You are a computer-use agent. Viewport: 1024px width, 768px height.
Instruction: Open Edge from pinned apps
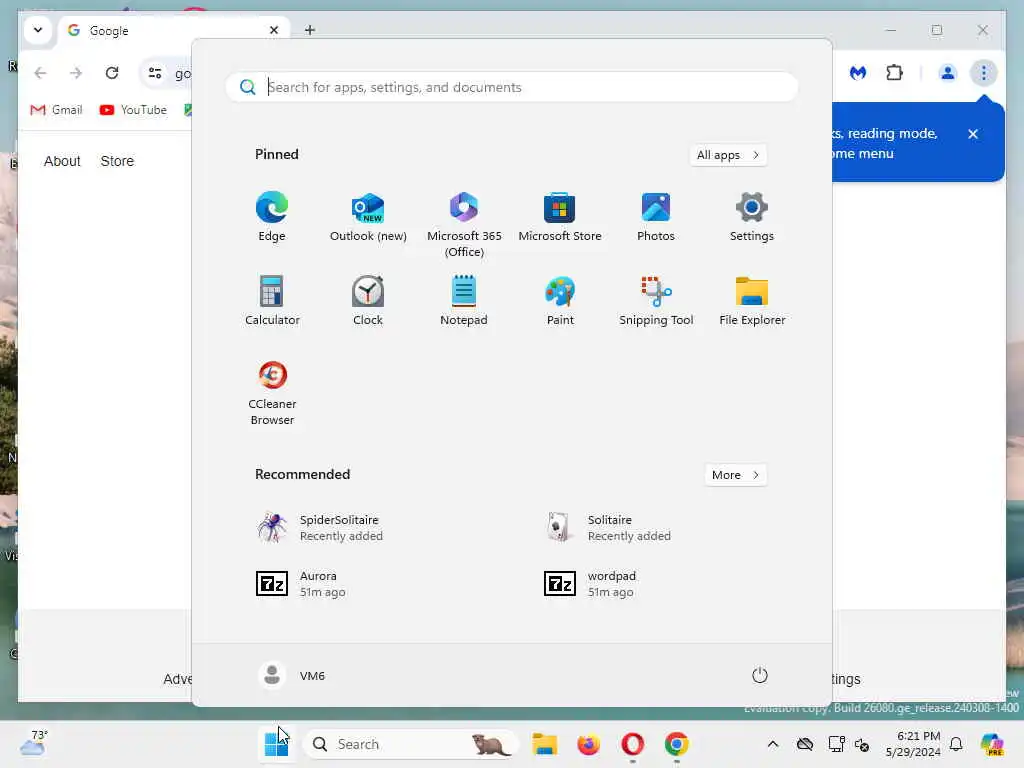click(x=272, y=217)
